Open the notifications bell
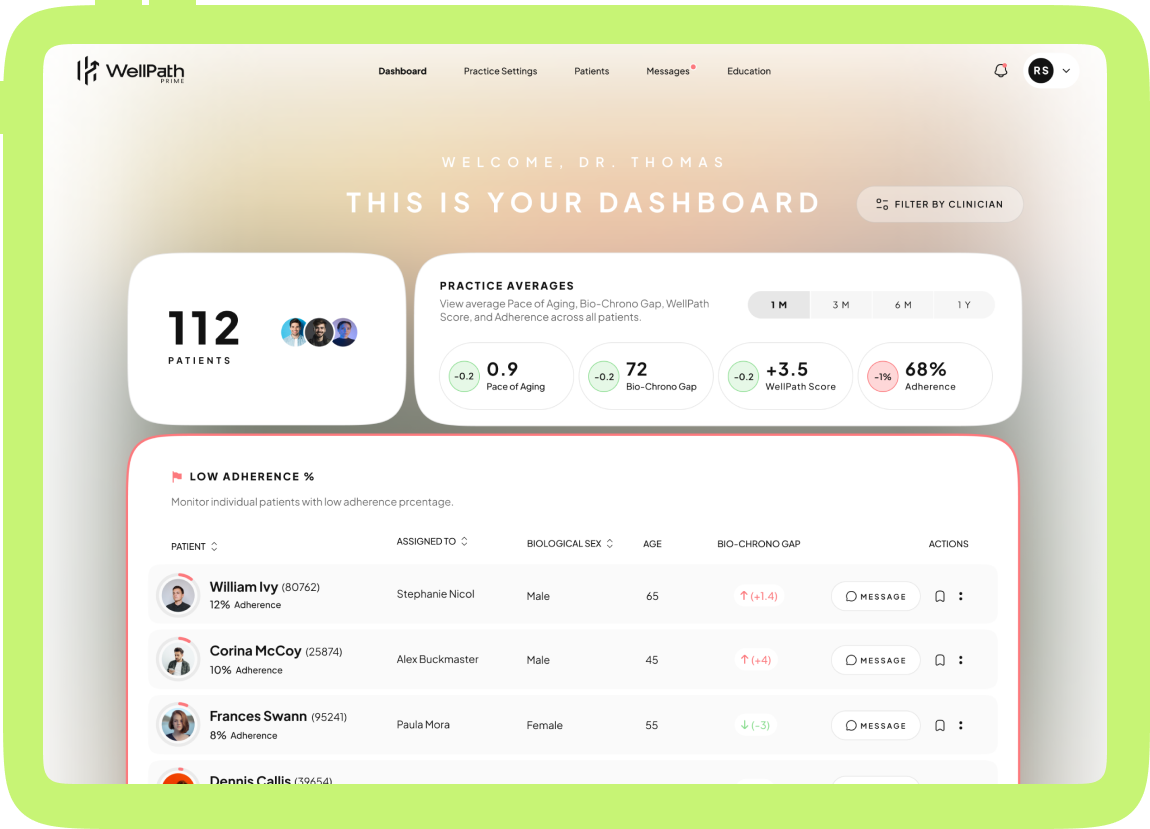The image size is (1150, 829). pos(1000,71)
